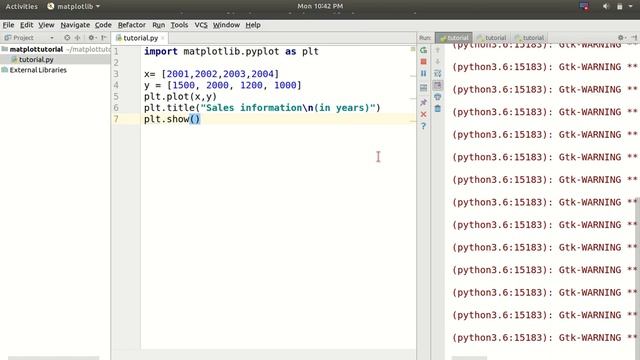Open the system menu arrow in top bar
The height and width of the screenshot is (360, 640).
pyautogui.click(x=631, y=7)
